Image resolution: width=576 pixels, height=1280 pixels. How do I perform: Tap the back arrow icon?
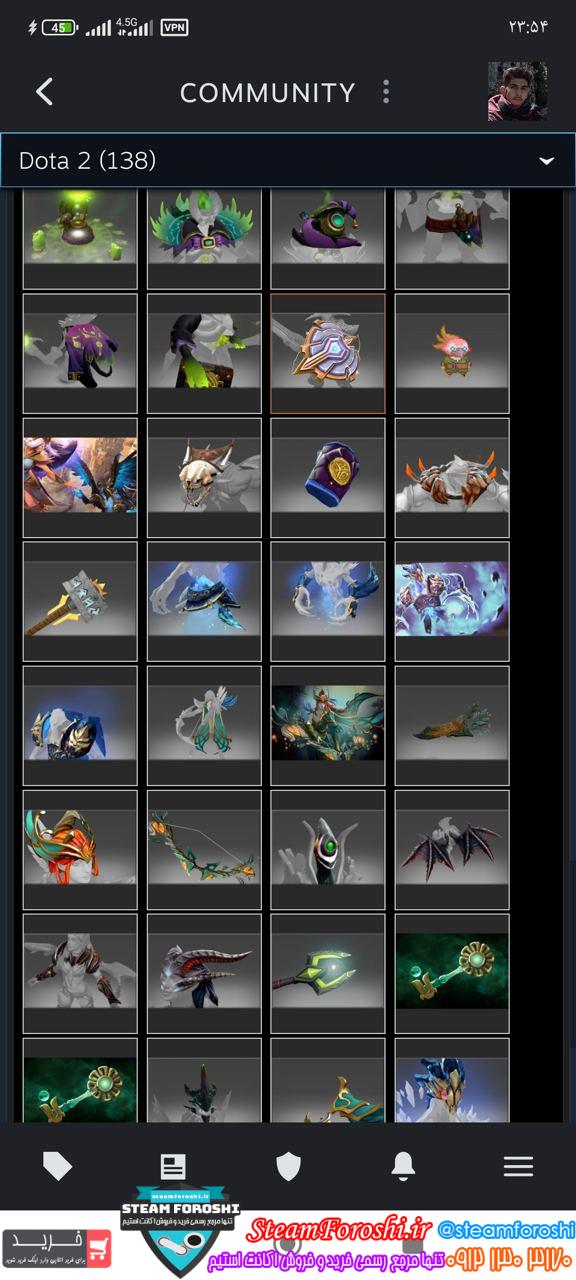coord(44,92)
